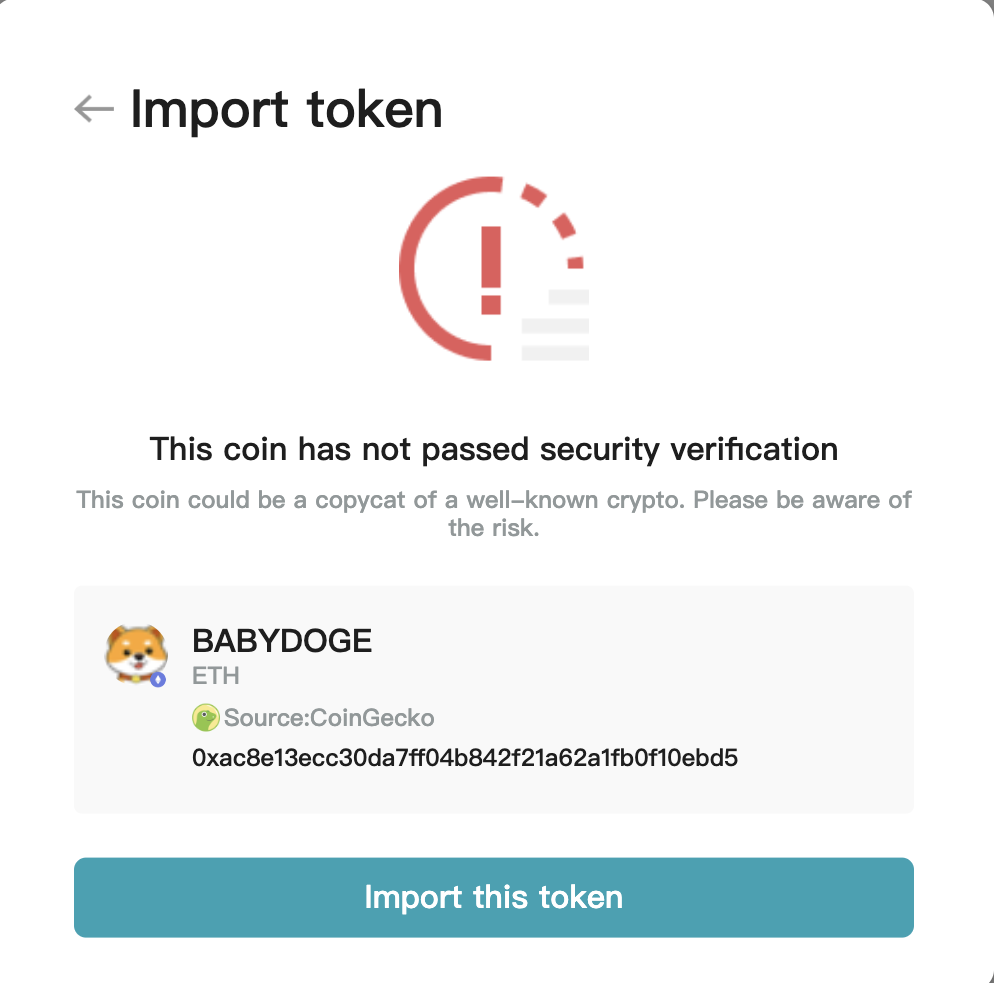Click the back arrow beside Import token
This screenshot has height=983, width=994.
94,108
